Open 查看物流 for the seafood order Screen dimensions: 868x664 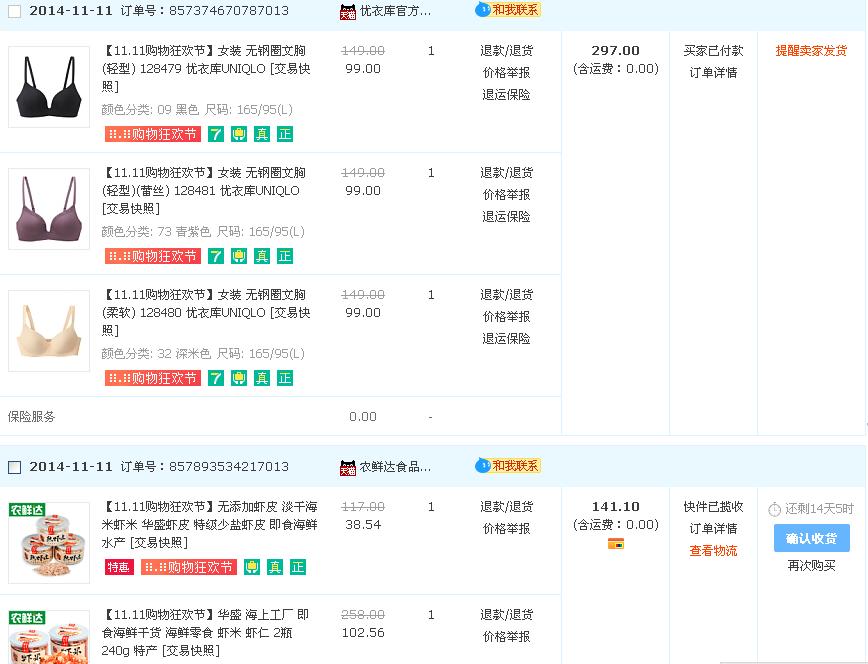tap(713, 551)
